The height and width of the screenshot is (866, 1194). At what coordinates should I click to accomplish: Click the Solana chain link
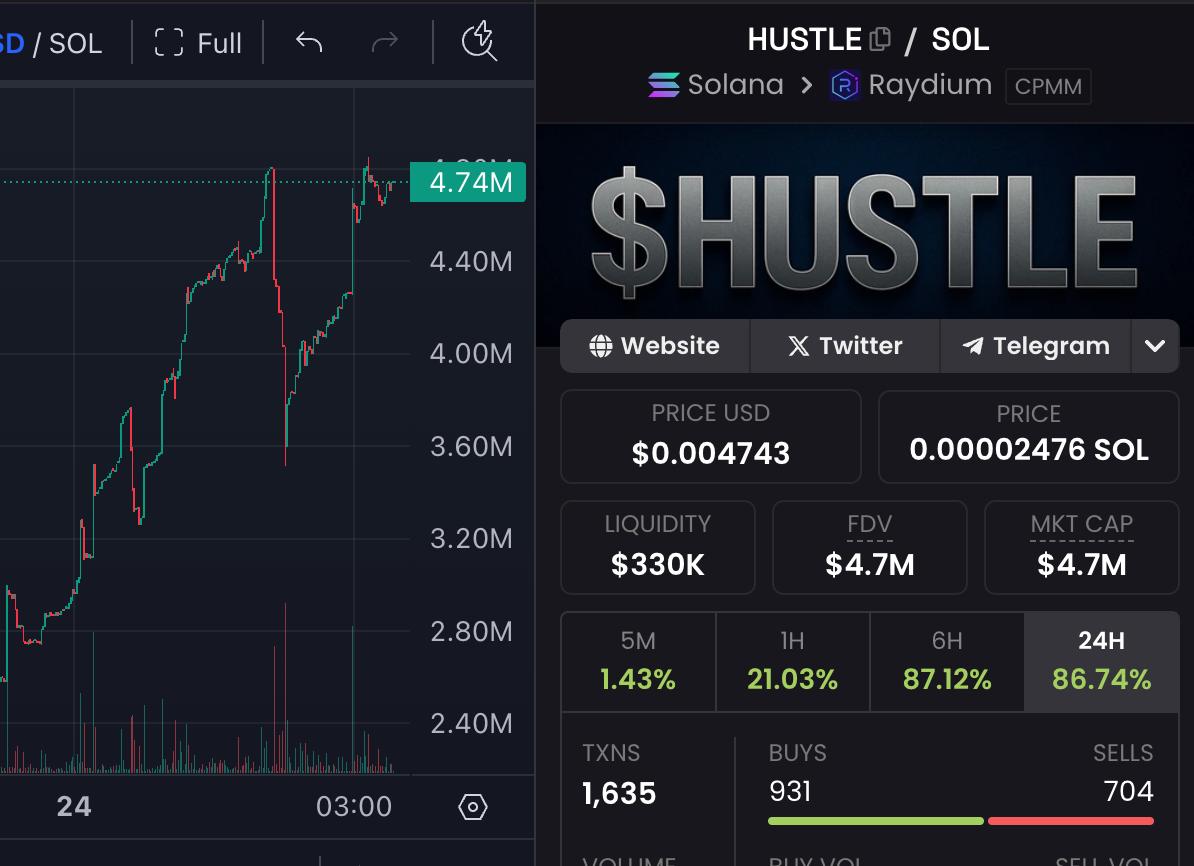(x=716, y=85)
